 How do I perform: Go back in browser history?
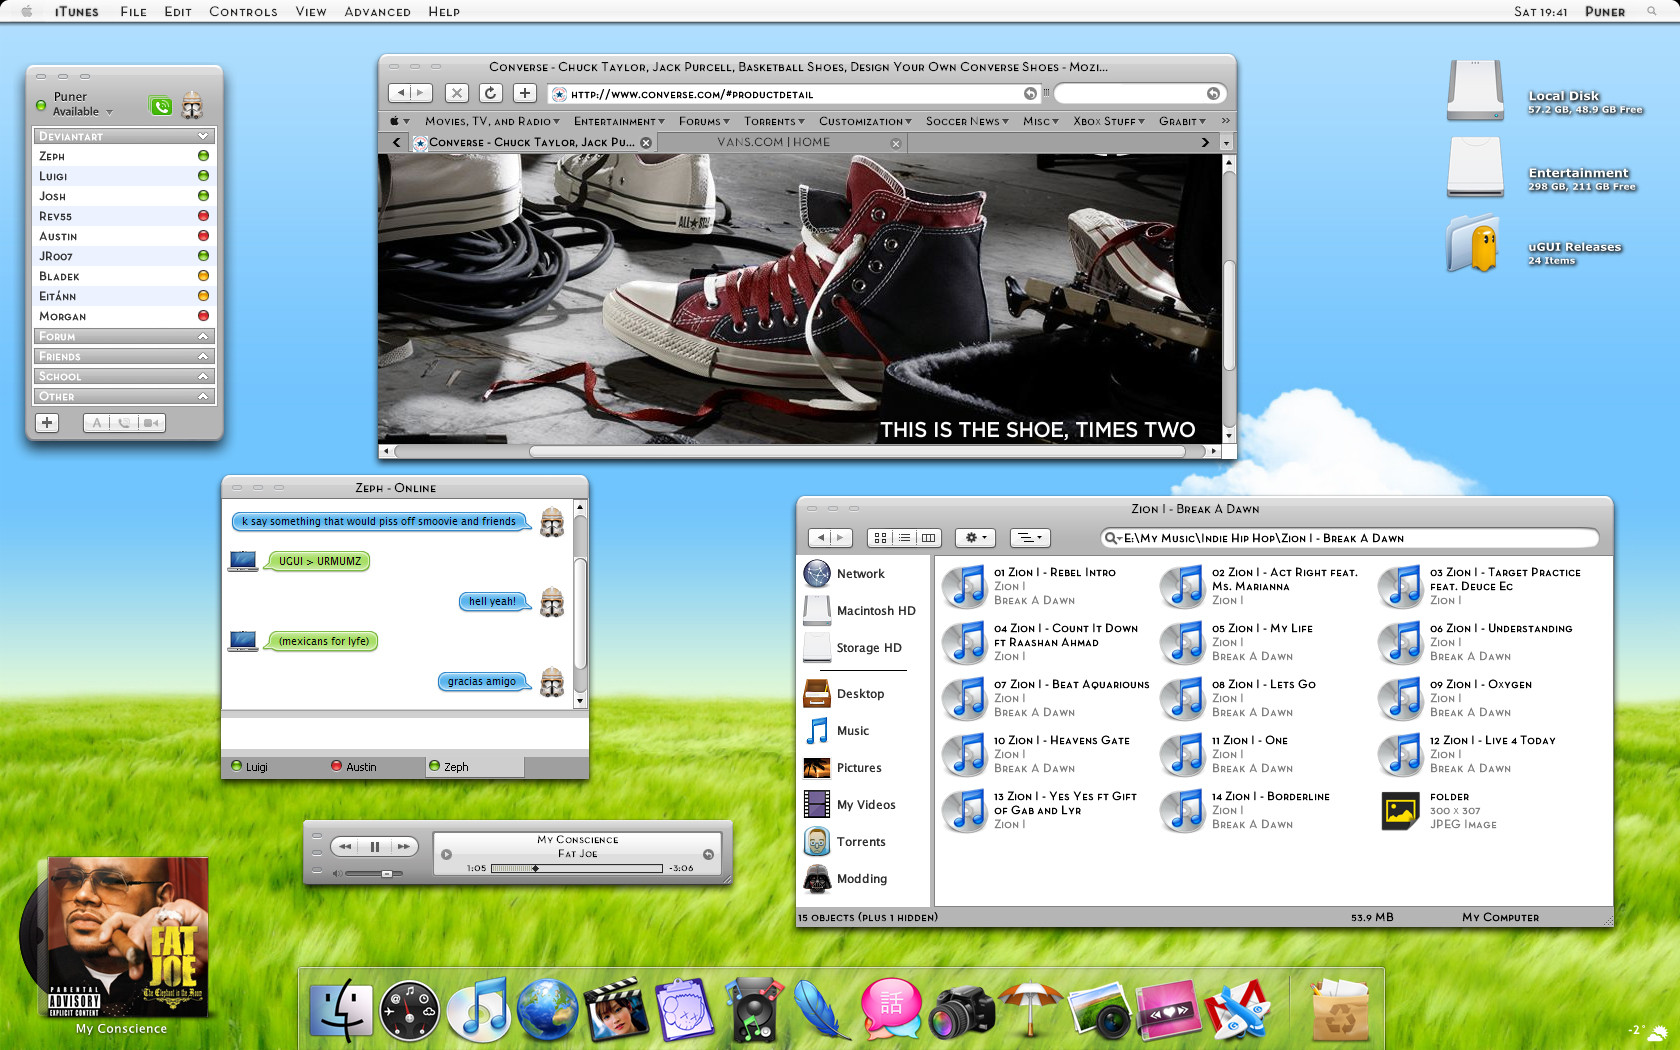400,93
